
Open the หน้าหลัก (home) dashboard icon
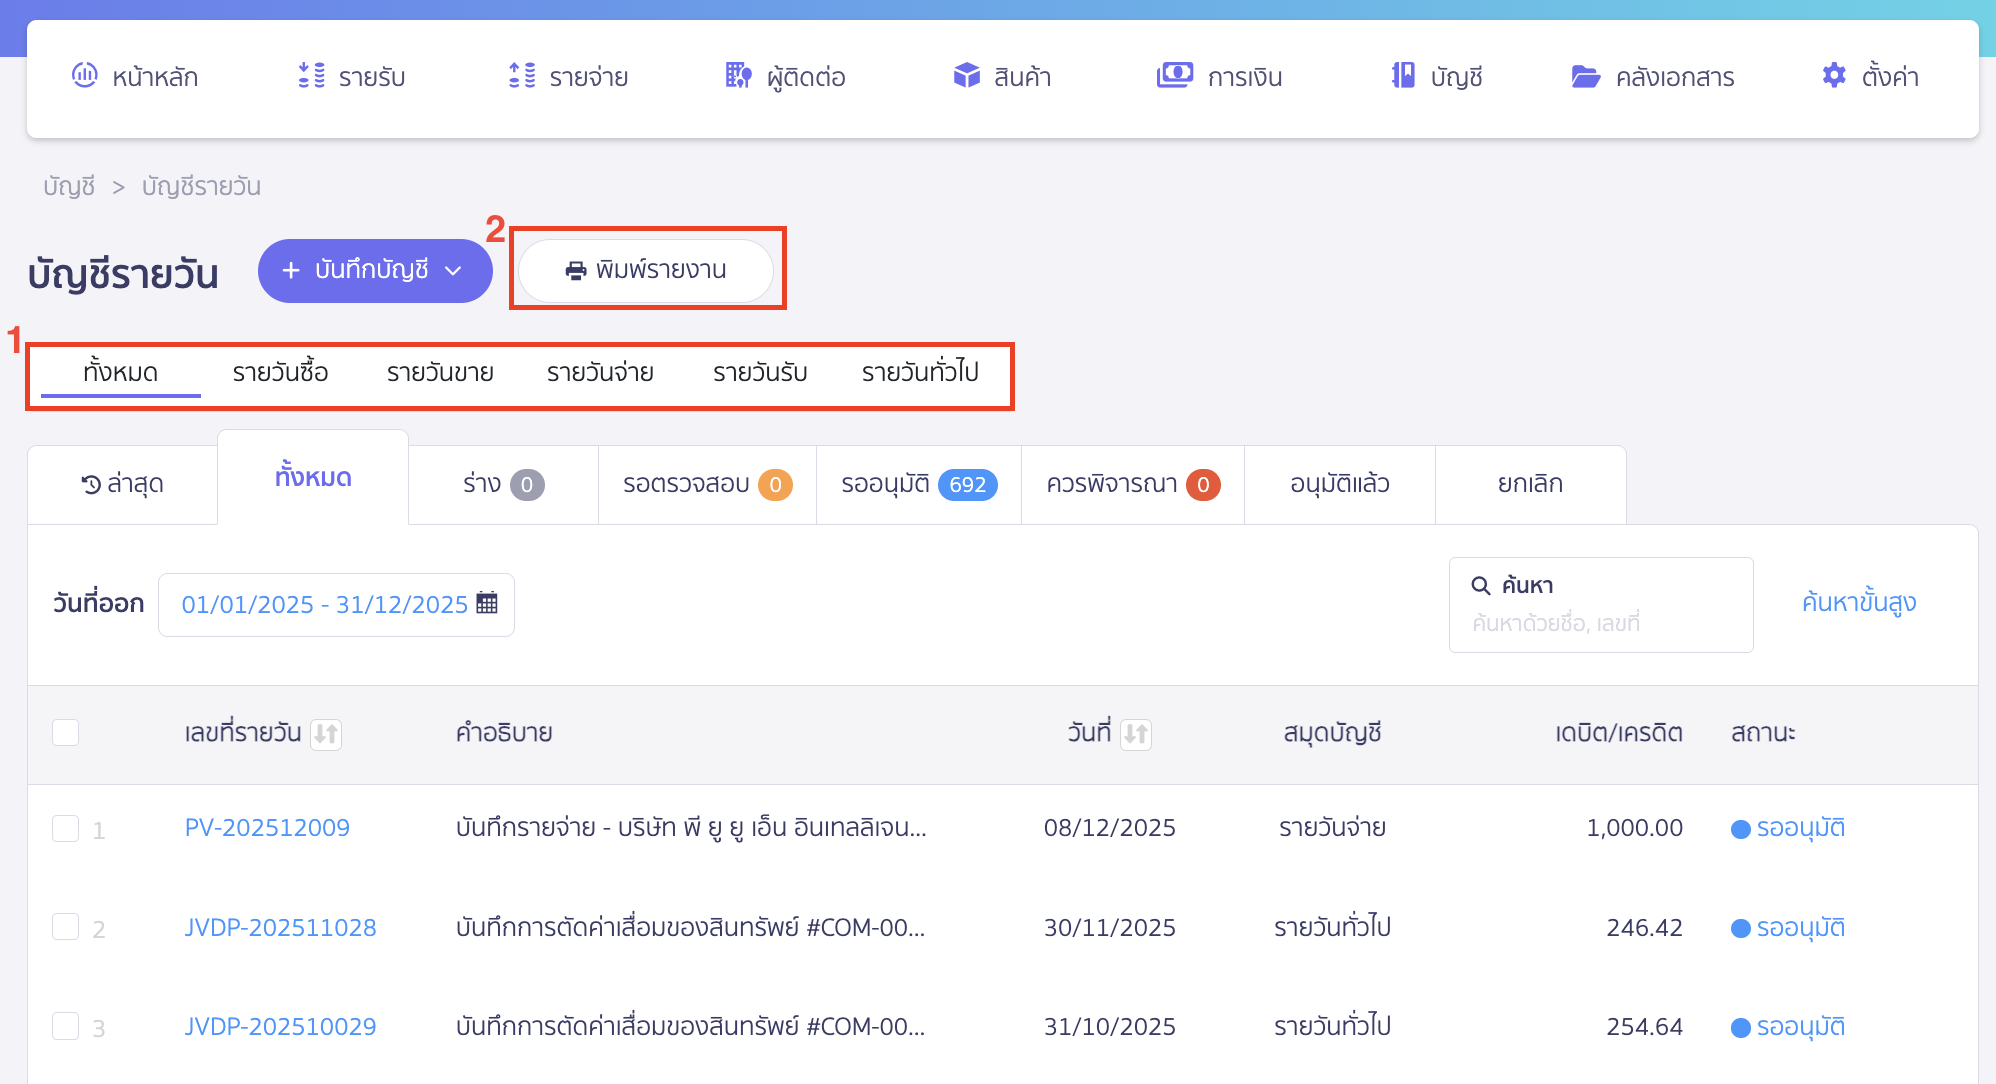coord(85,75)
